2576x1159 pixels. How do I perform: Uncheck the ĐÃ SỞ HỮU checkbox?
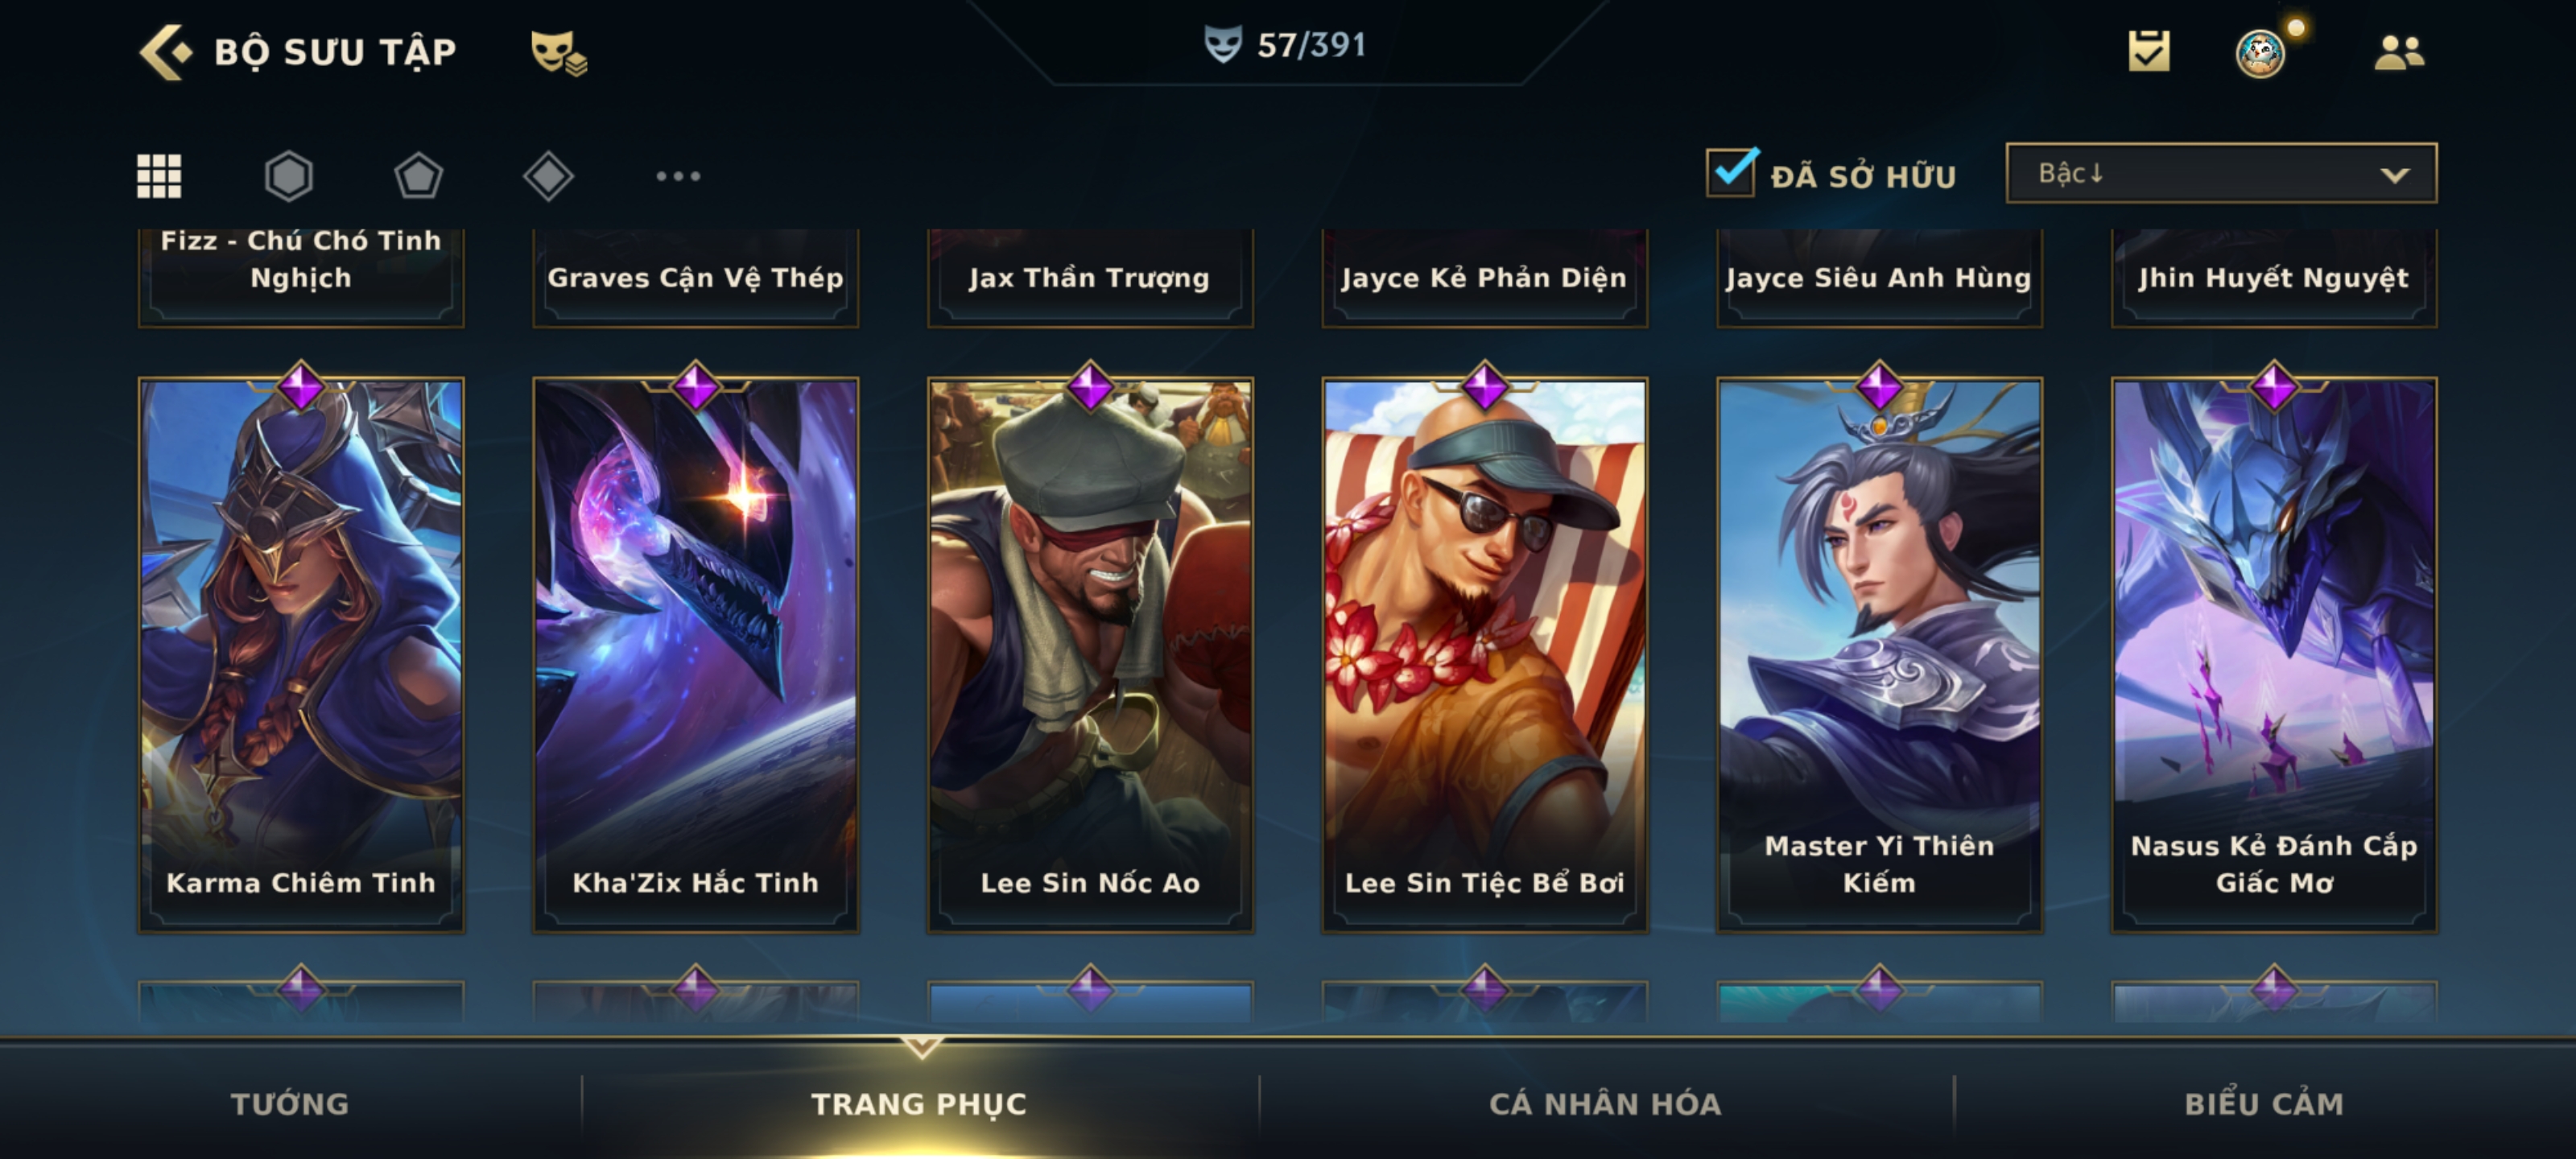[x=1731, y=173]
